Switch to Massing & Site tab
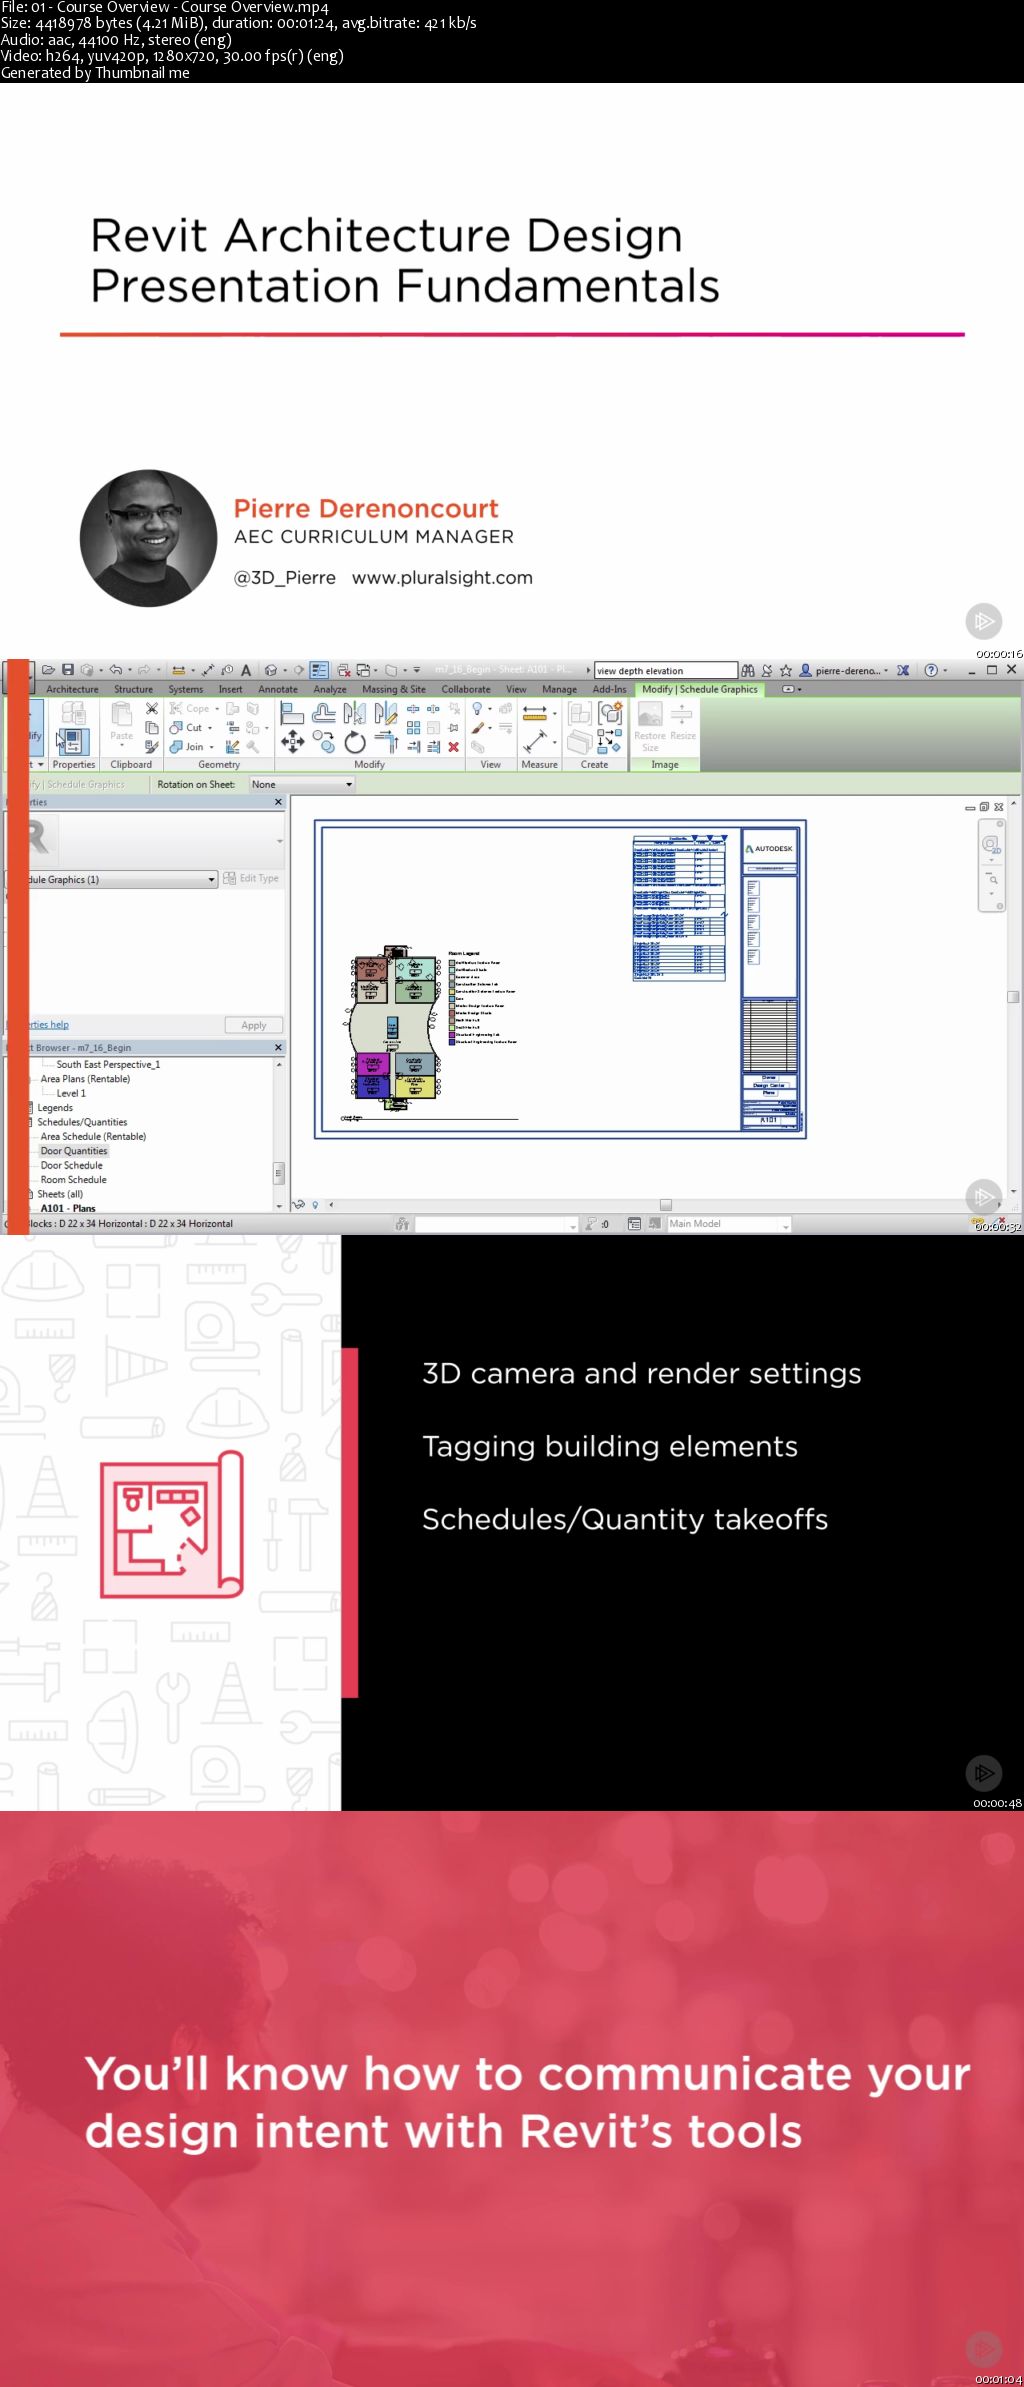The image size is (1024, 2387). [x=394, y=690]
